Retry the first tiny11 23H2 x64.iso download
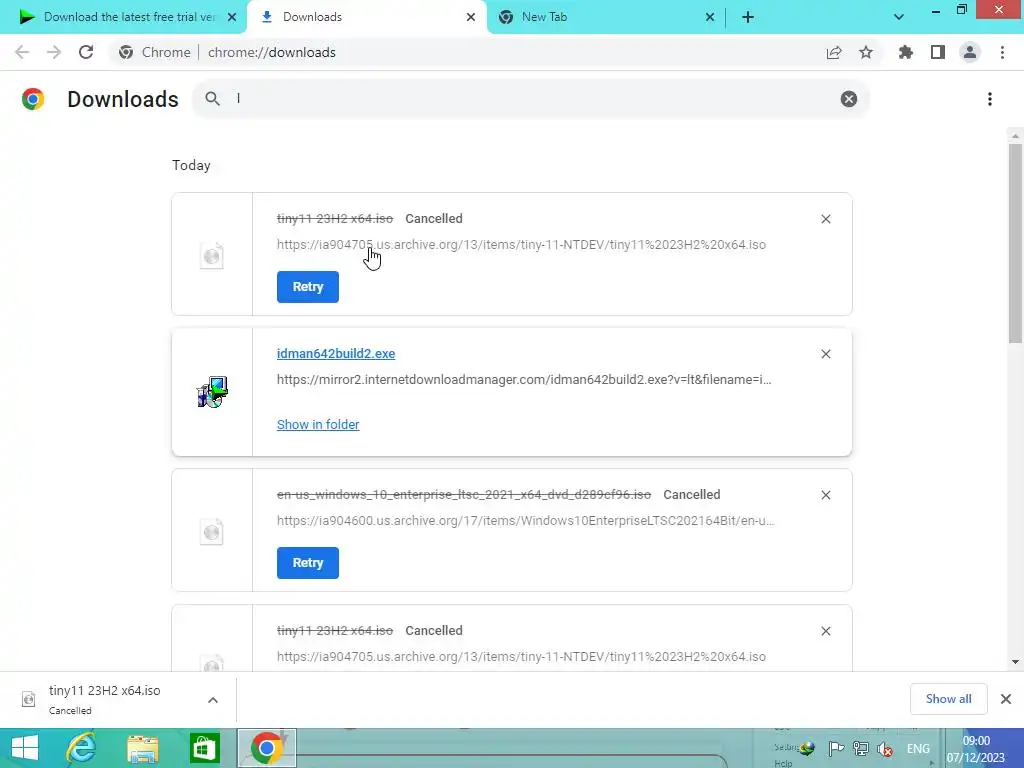 pyautogui.click(x=308, y=287)
